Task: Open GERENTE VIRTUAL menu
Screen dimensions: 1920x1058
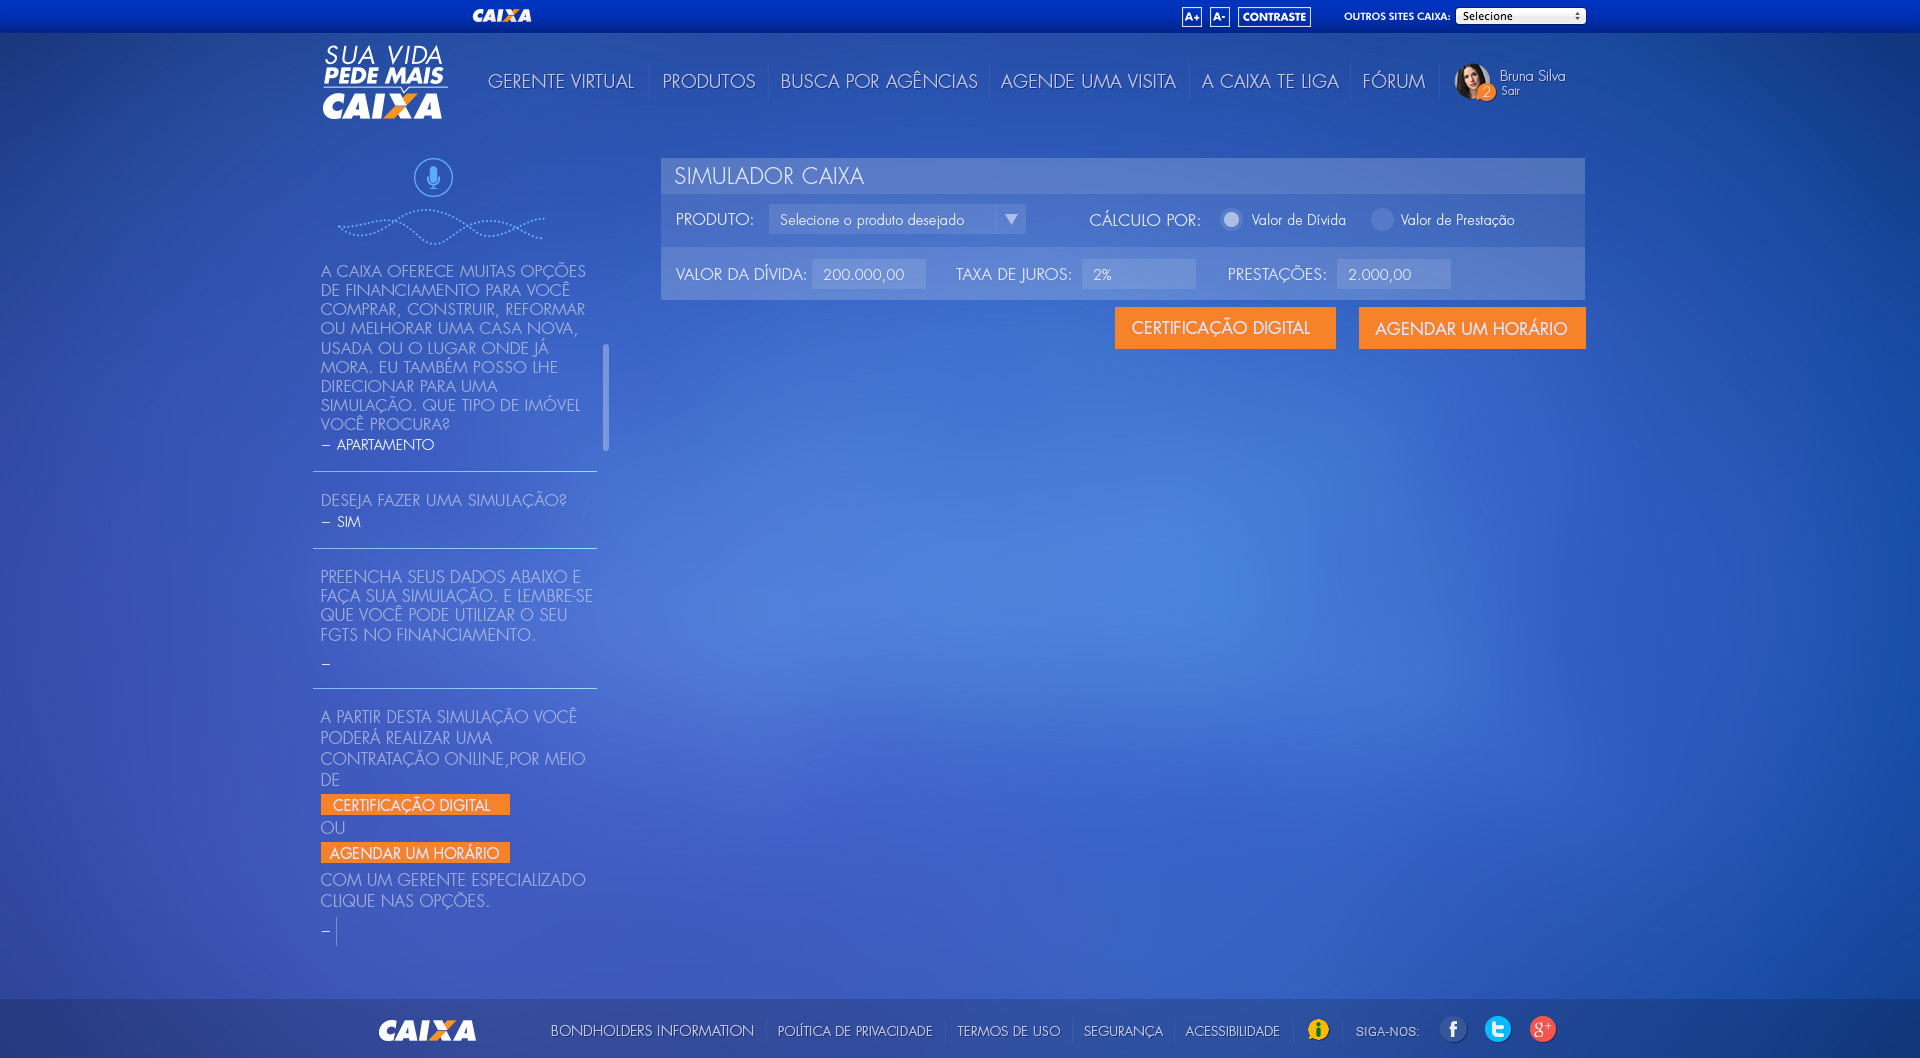Action: point(561,81)
